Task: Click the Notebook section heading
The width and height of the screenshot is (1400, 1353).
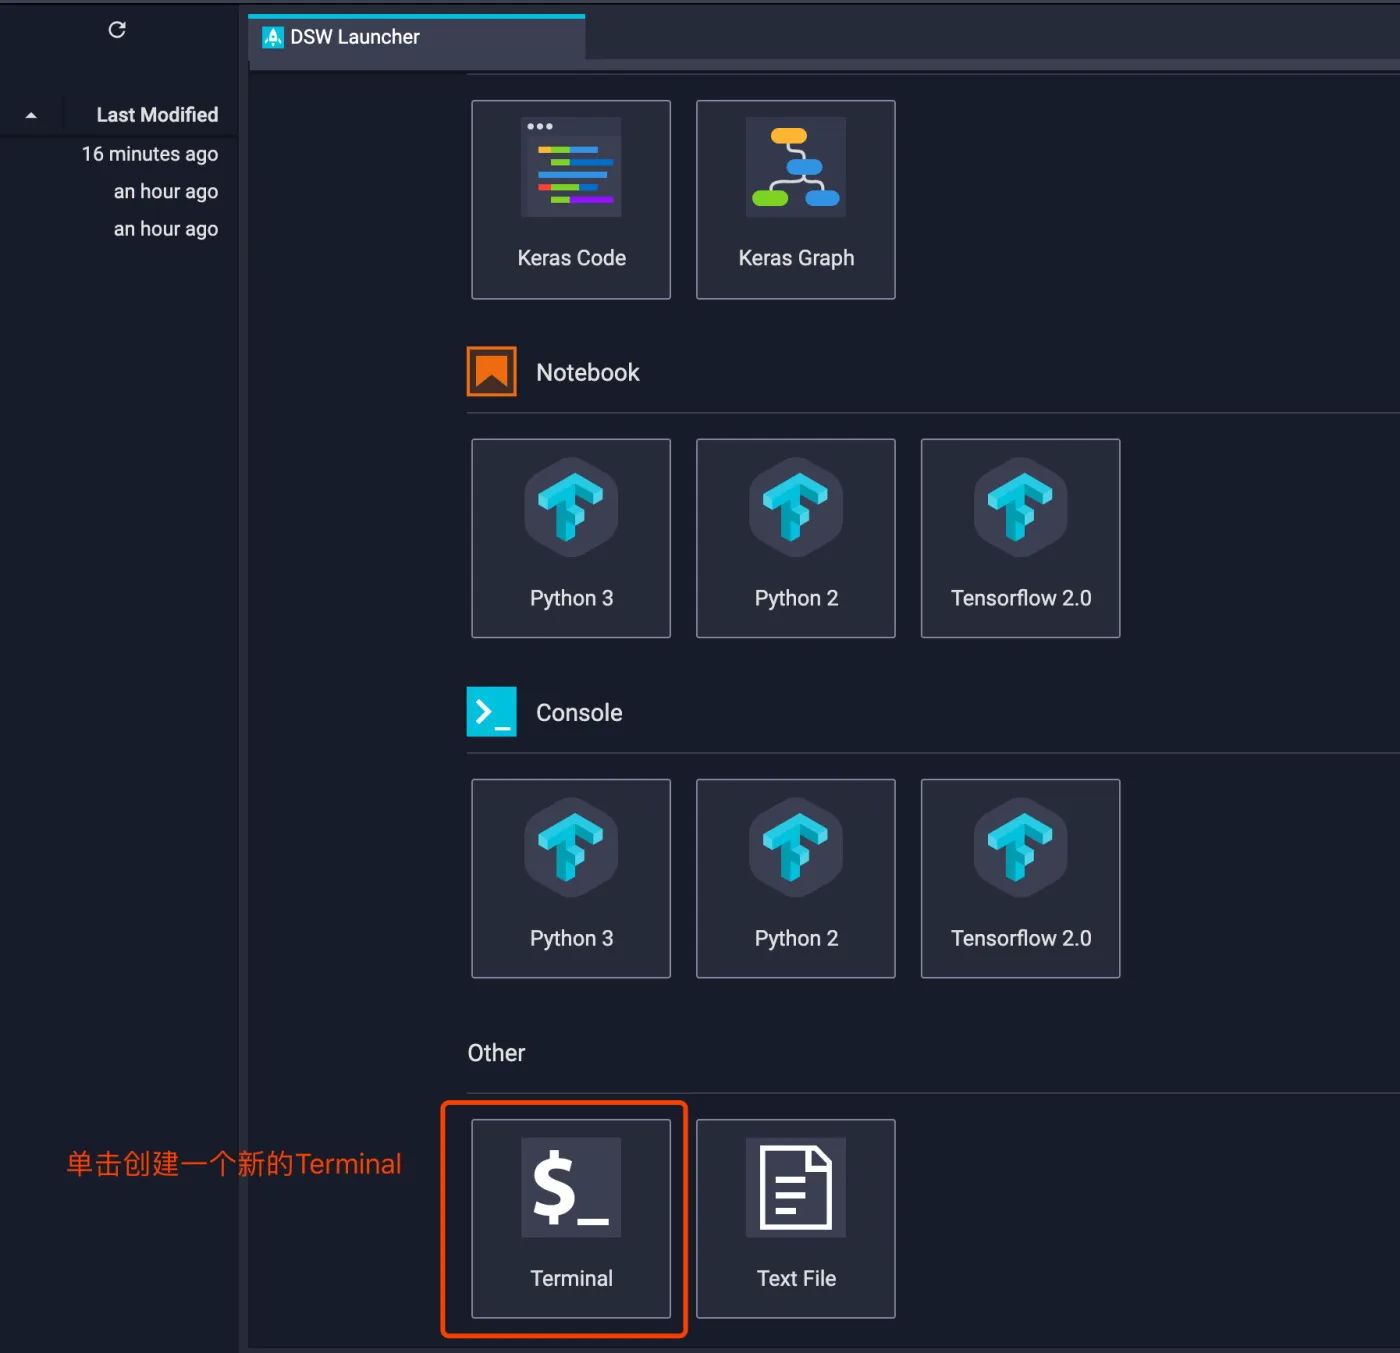Action: 587,372
